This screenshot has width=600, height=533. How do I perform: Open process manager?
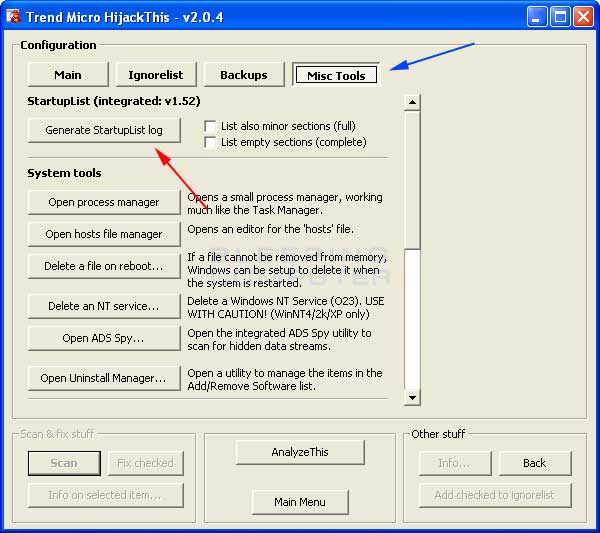tap(104, 202)
